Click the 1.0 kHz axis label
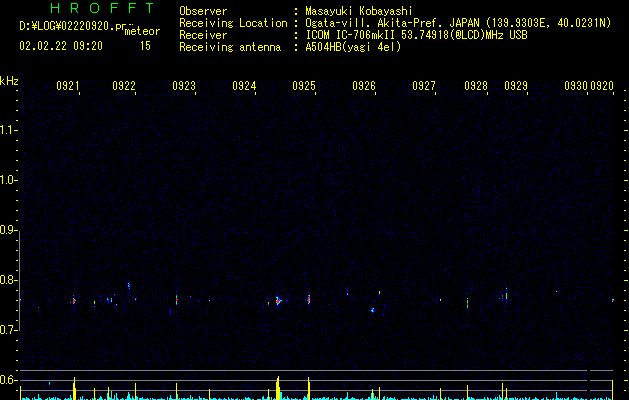This screenshot has width=629, height=400. (x=8, y=180)
